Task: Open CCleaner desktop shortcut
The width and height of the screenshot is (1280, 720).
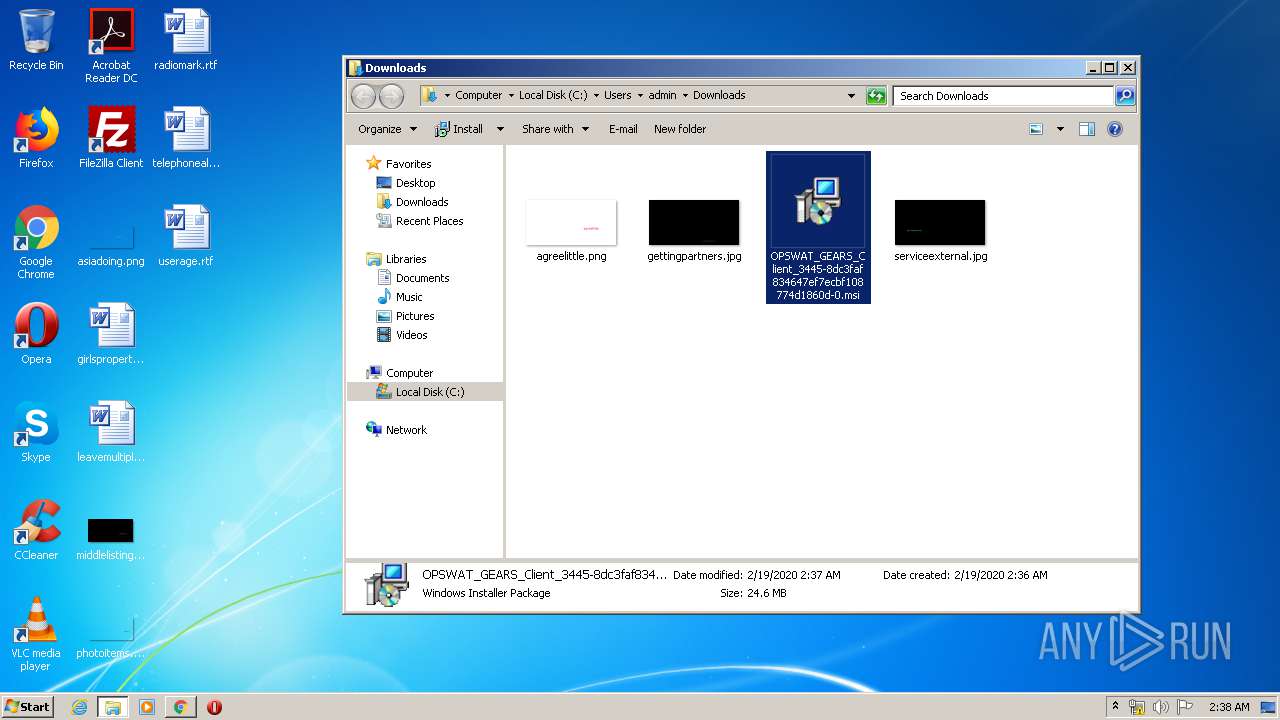Action: (36, 530)
